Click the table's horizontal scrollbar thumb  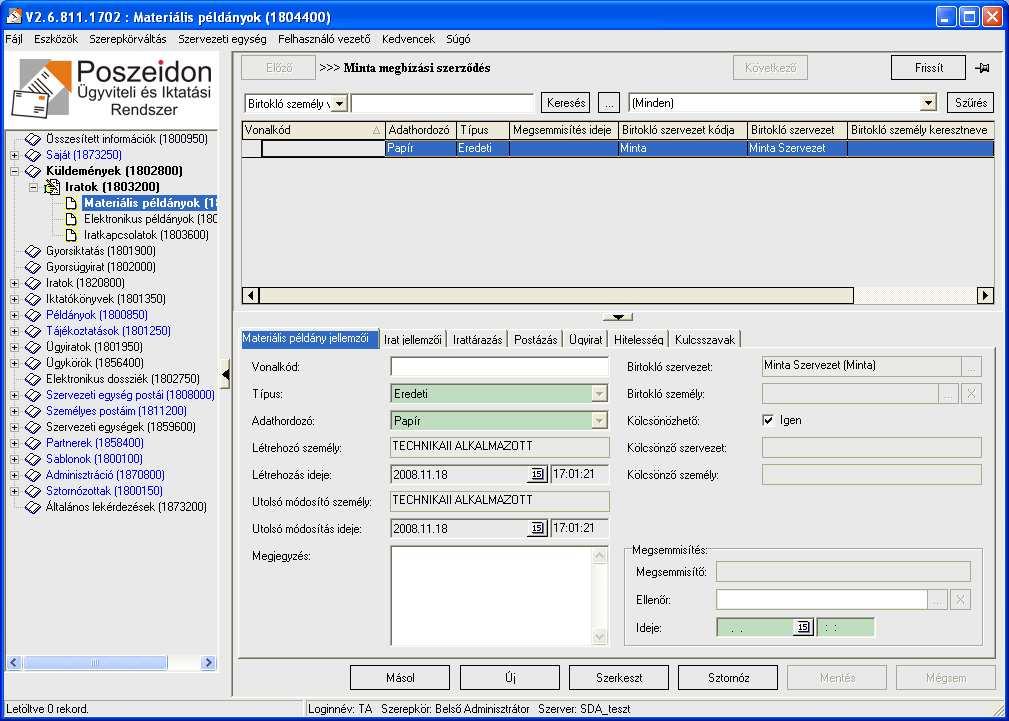click(556, 295)
